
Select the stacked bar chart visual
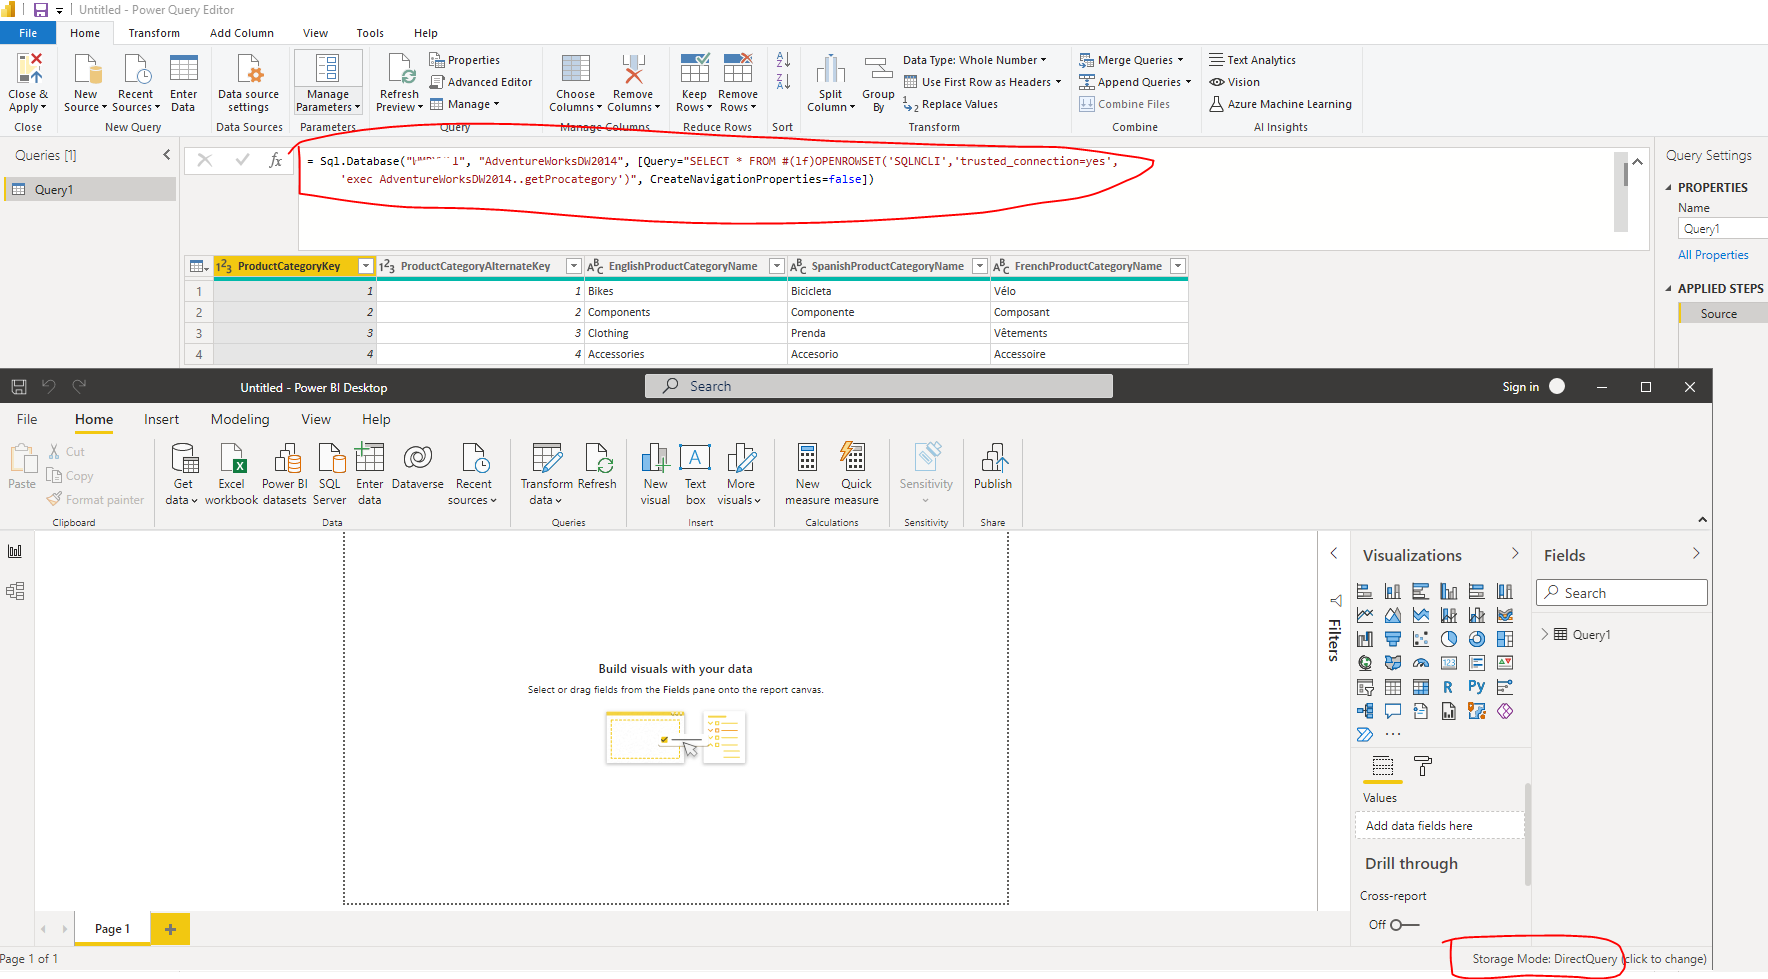(x=1365, y=591)
